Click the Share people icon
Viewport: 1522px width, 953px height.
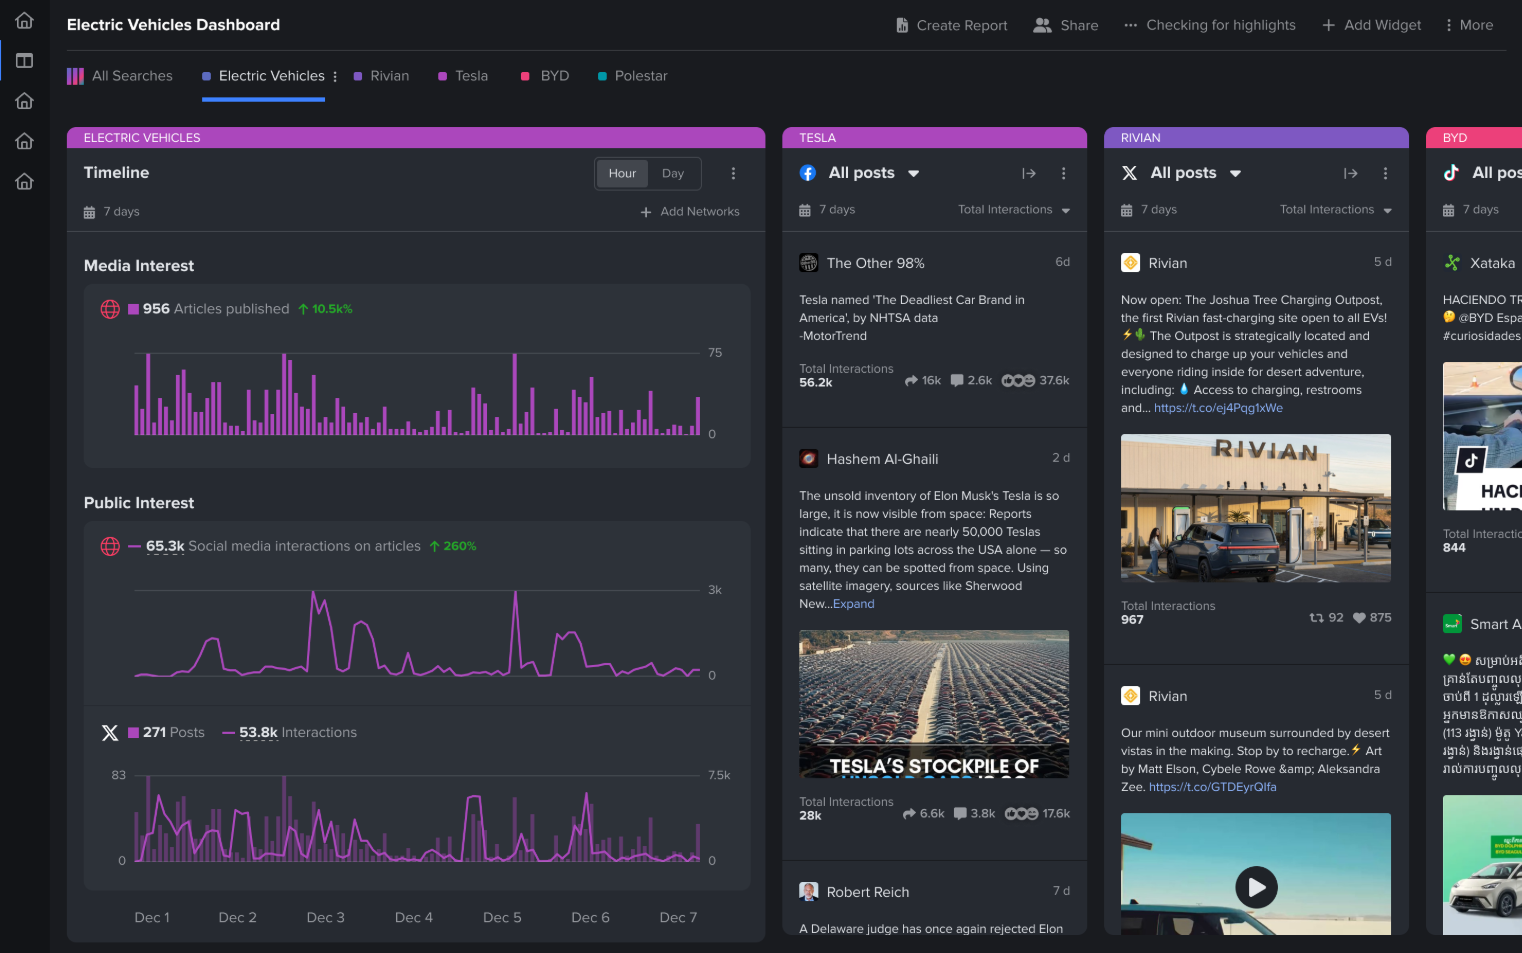coord(1042,25)
